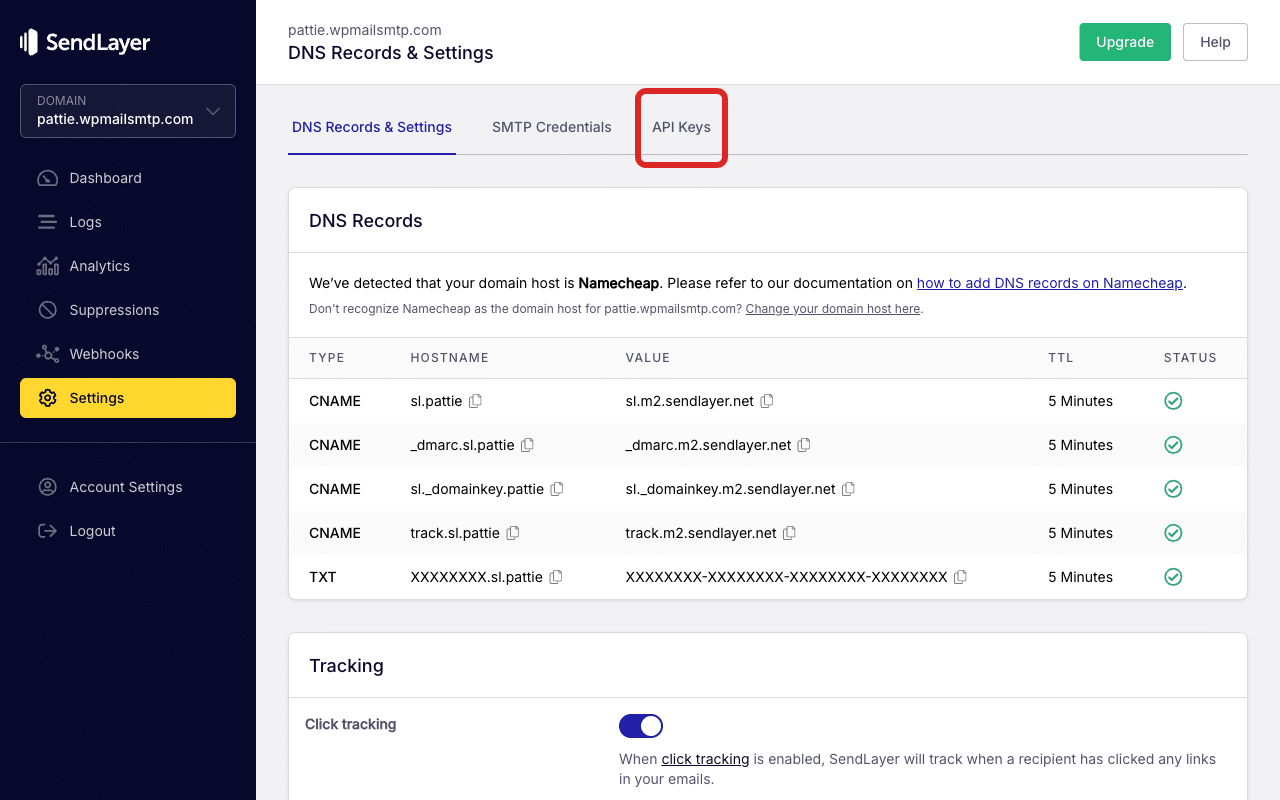This screenshot has width=1280, height=800.
Task: Navigate to Webhooks
Action: point(128,354)
